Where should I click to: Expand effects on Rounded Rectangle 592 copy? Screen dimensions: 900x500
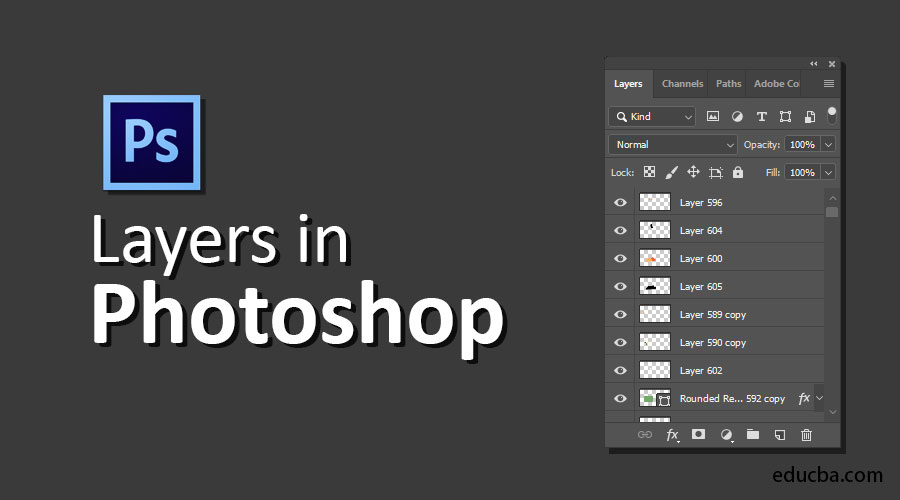[x=820, y=398]
